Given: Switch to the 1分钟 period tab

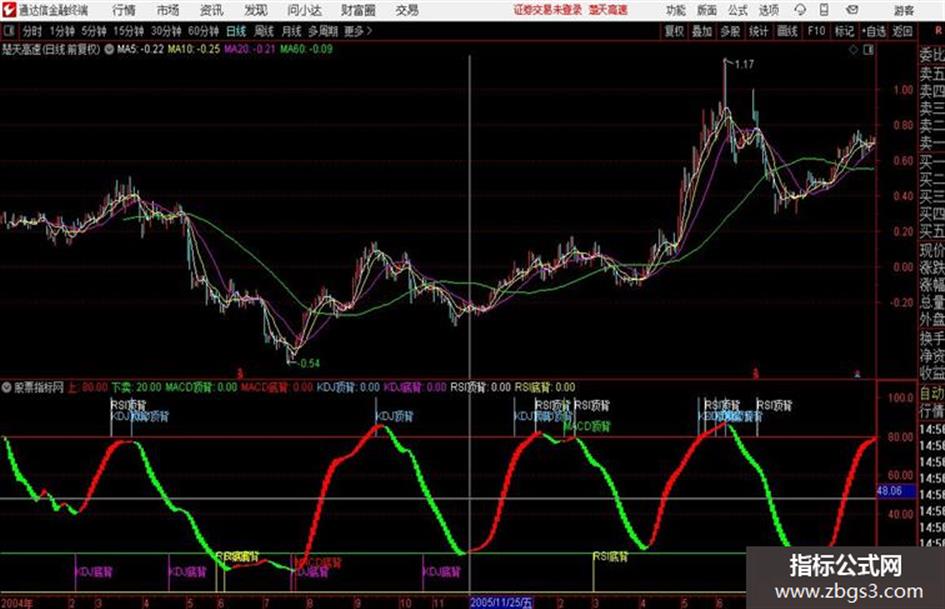Looking at the screenshot, I should pos(61,31).
